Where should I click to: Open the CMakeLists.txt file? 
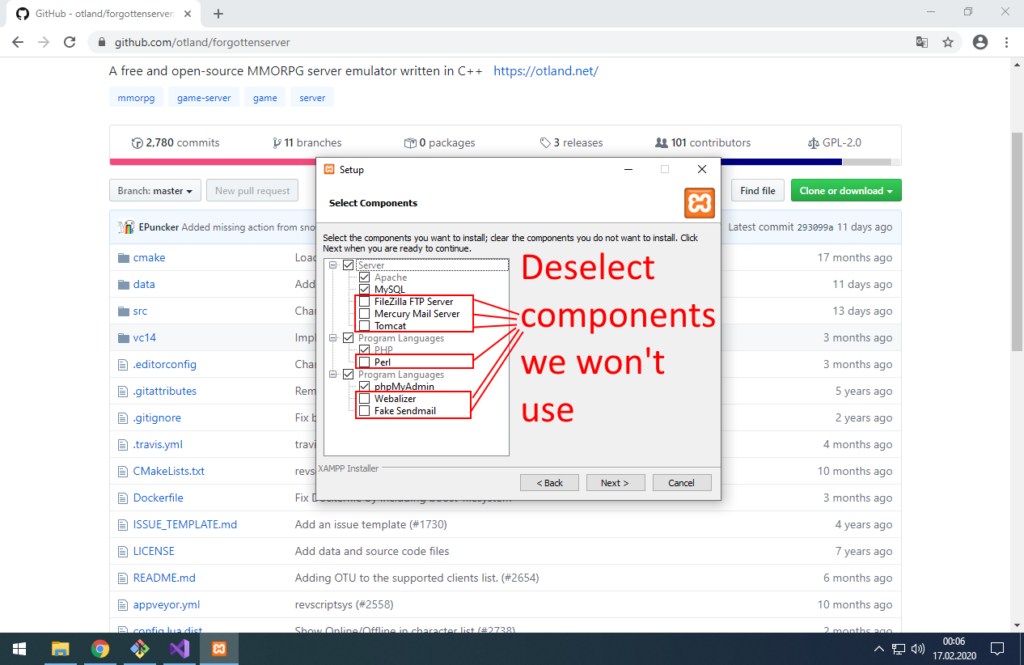168,471
